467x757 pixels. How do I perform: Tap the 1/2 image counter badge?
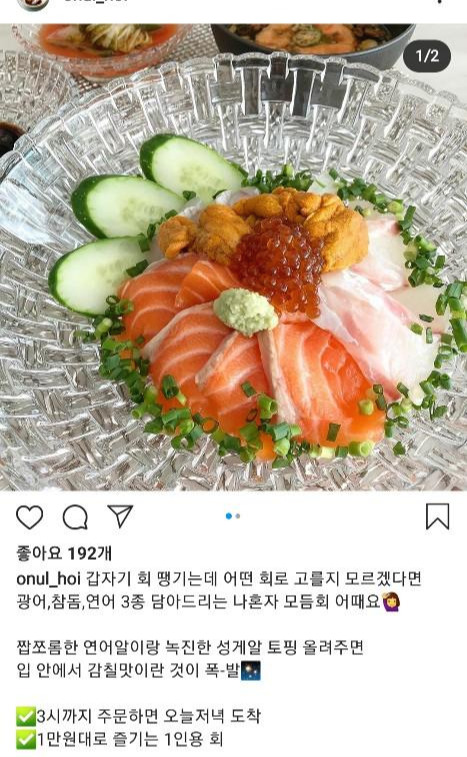[427, 56]
